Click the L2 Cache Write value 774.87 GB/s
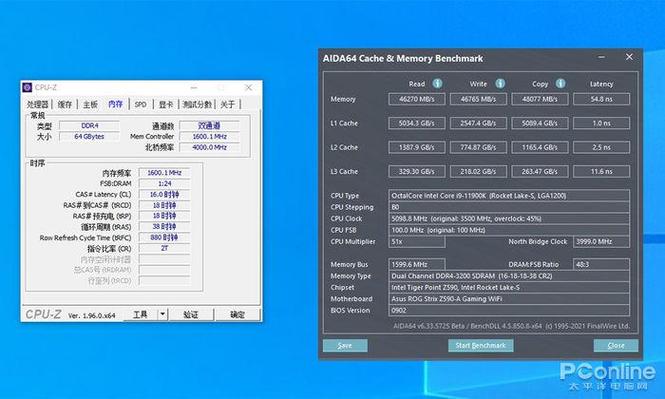 coord(478,148)
